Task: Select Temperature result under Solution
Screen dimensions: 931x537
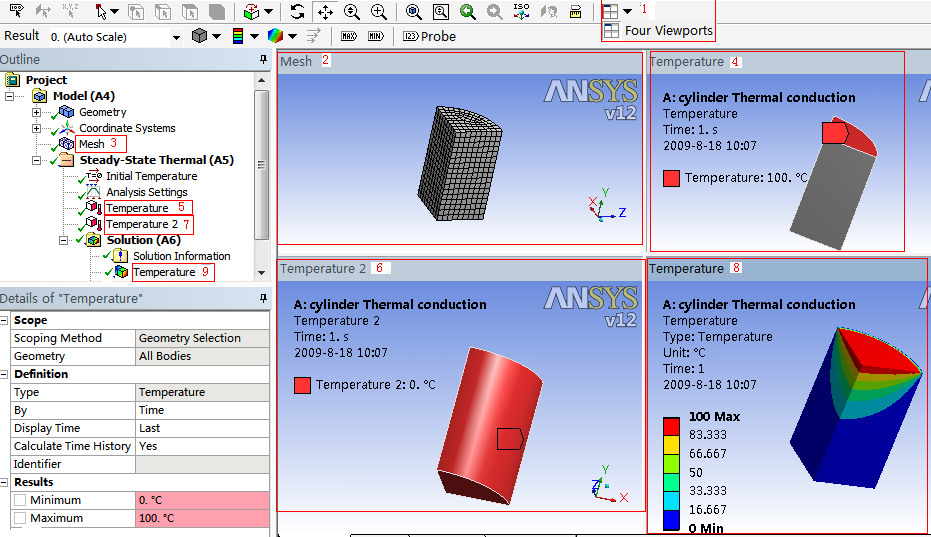Action: pos(164,272)
